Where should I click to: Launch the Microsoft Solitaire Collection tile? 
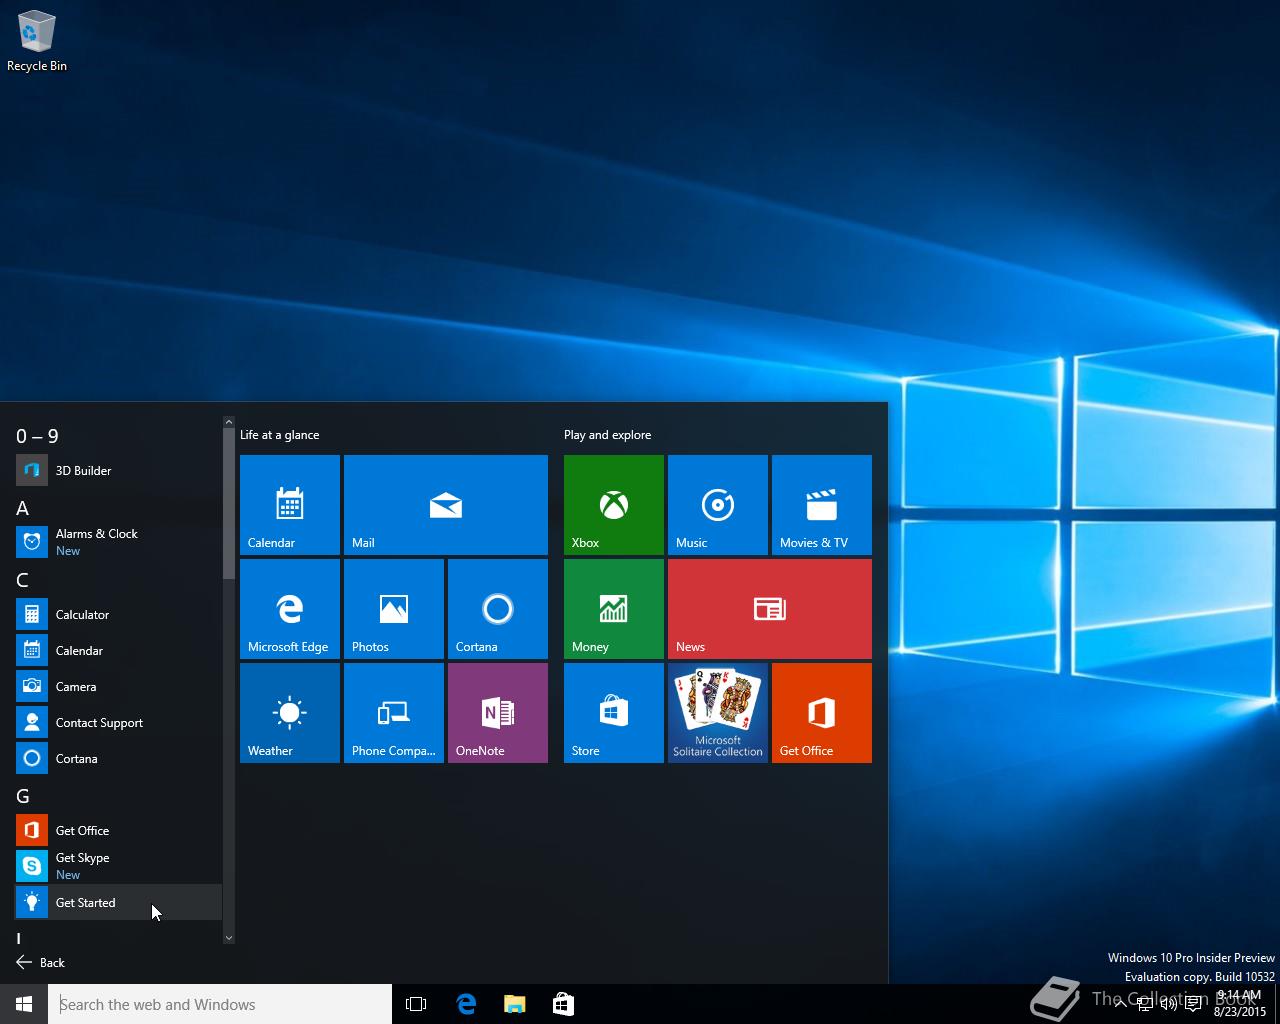point(718,713)
